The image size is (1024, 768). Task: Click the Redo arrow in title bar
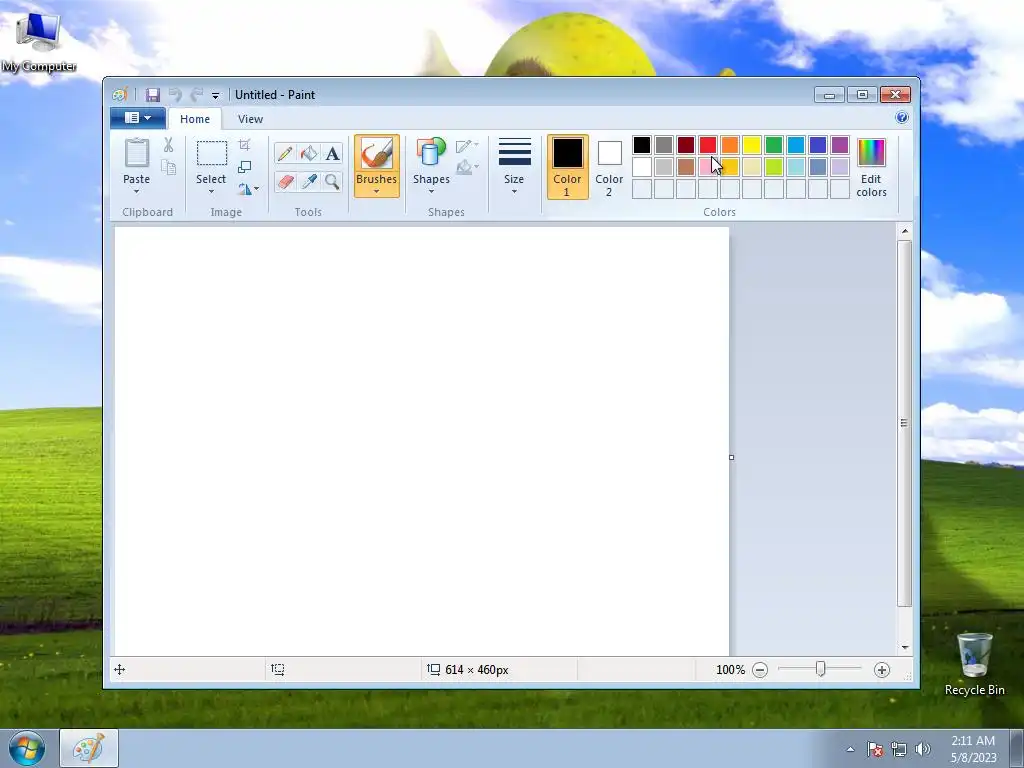(x=197, y=95)
